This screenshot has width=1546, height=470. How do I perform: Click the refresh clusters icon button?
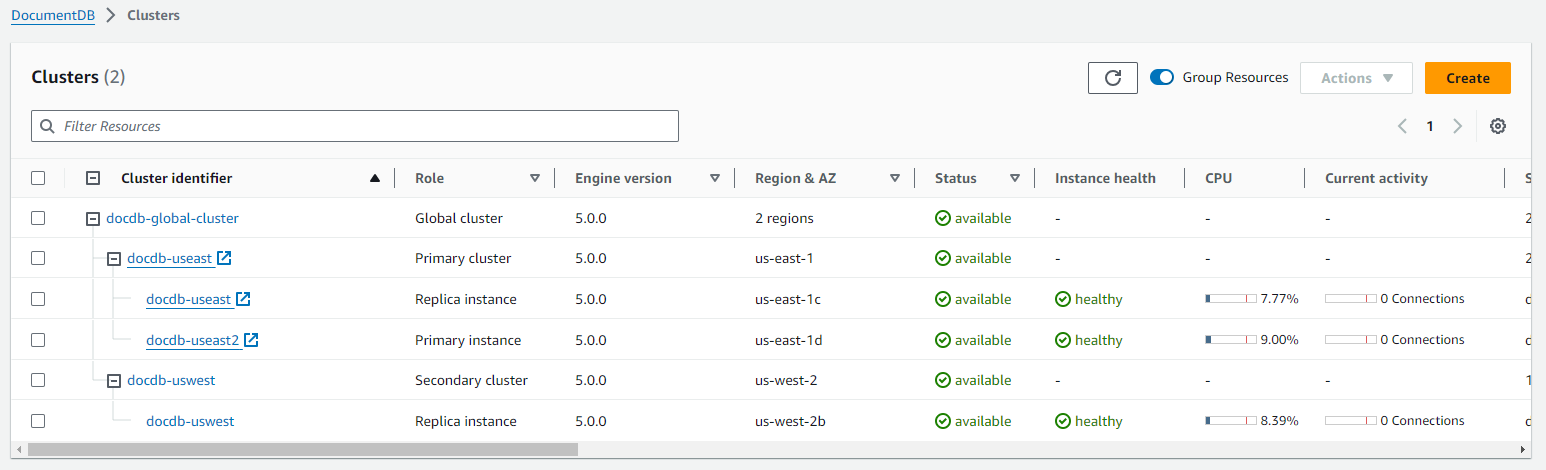1112,78
